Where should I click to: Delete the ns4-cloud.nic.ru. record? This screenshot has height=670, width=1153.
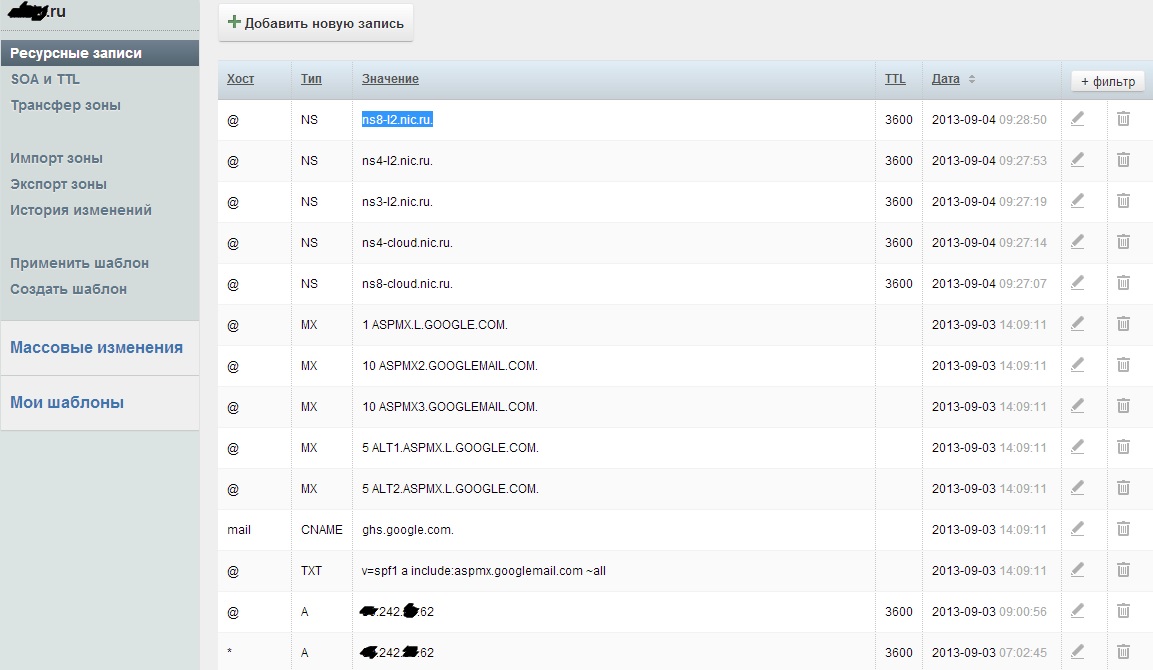click(x=1123, y=242)
